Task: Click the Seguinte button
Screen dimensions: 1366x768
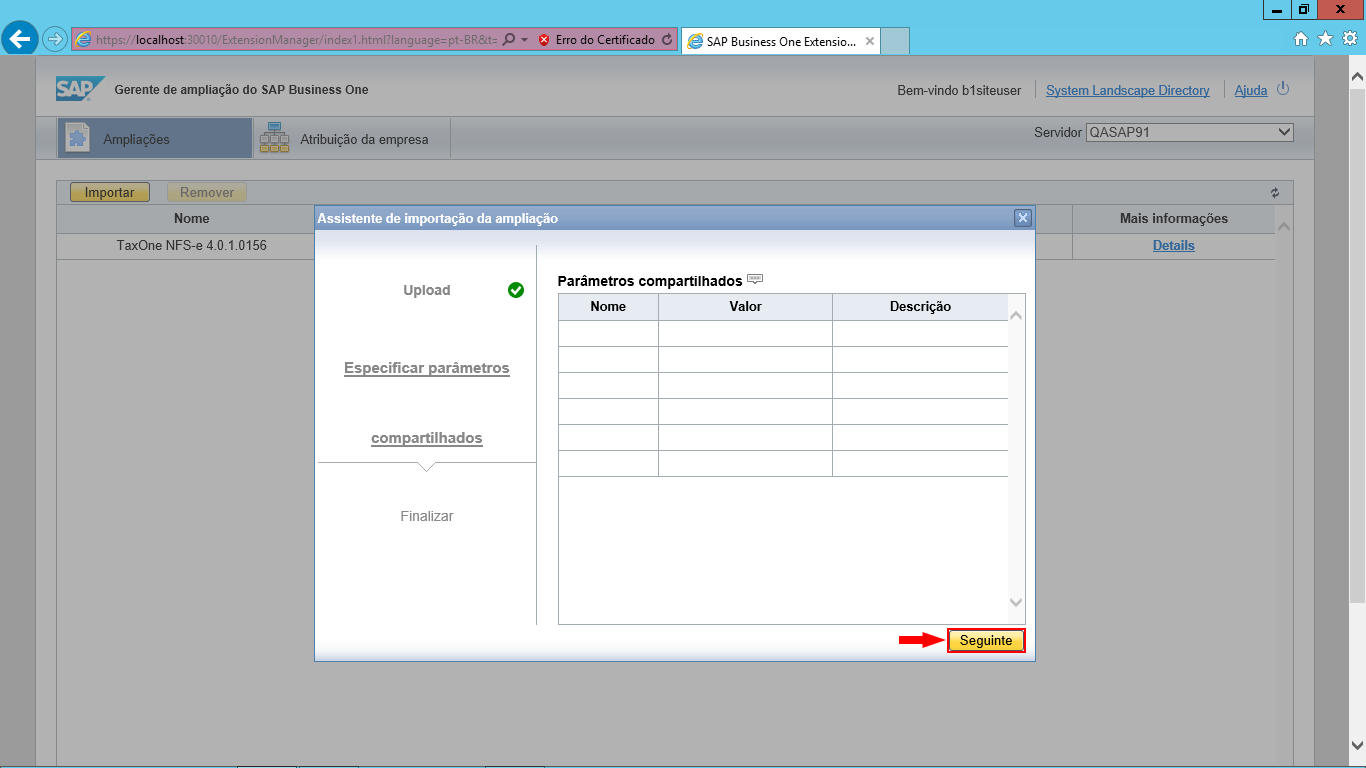Action: pos(986,641)
